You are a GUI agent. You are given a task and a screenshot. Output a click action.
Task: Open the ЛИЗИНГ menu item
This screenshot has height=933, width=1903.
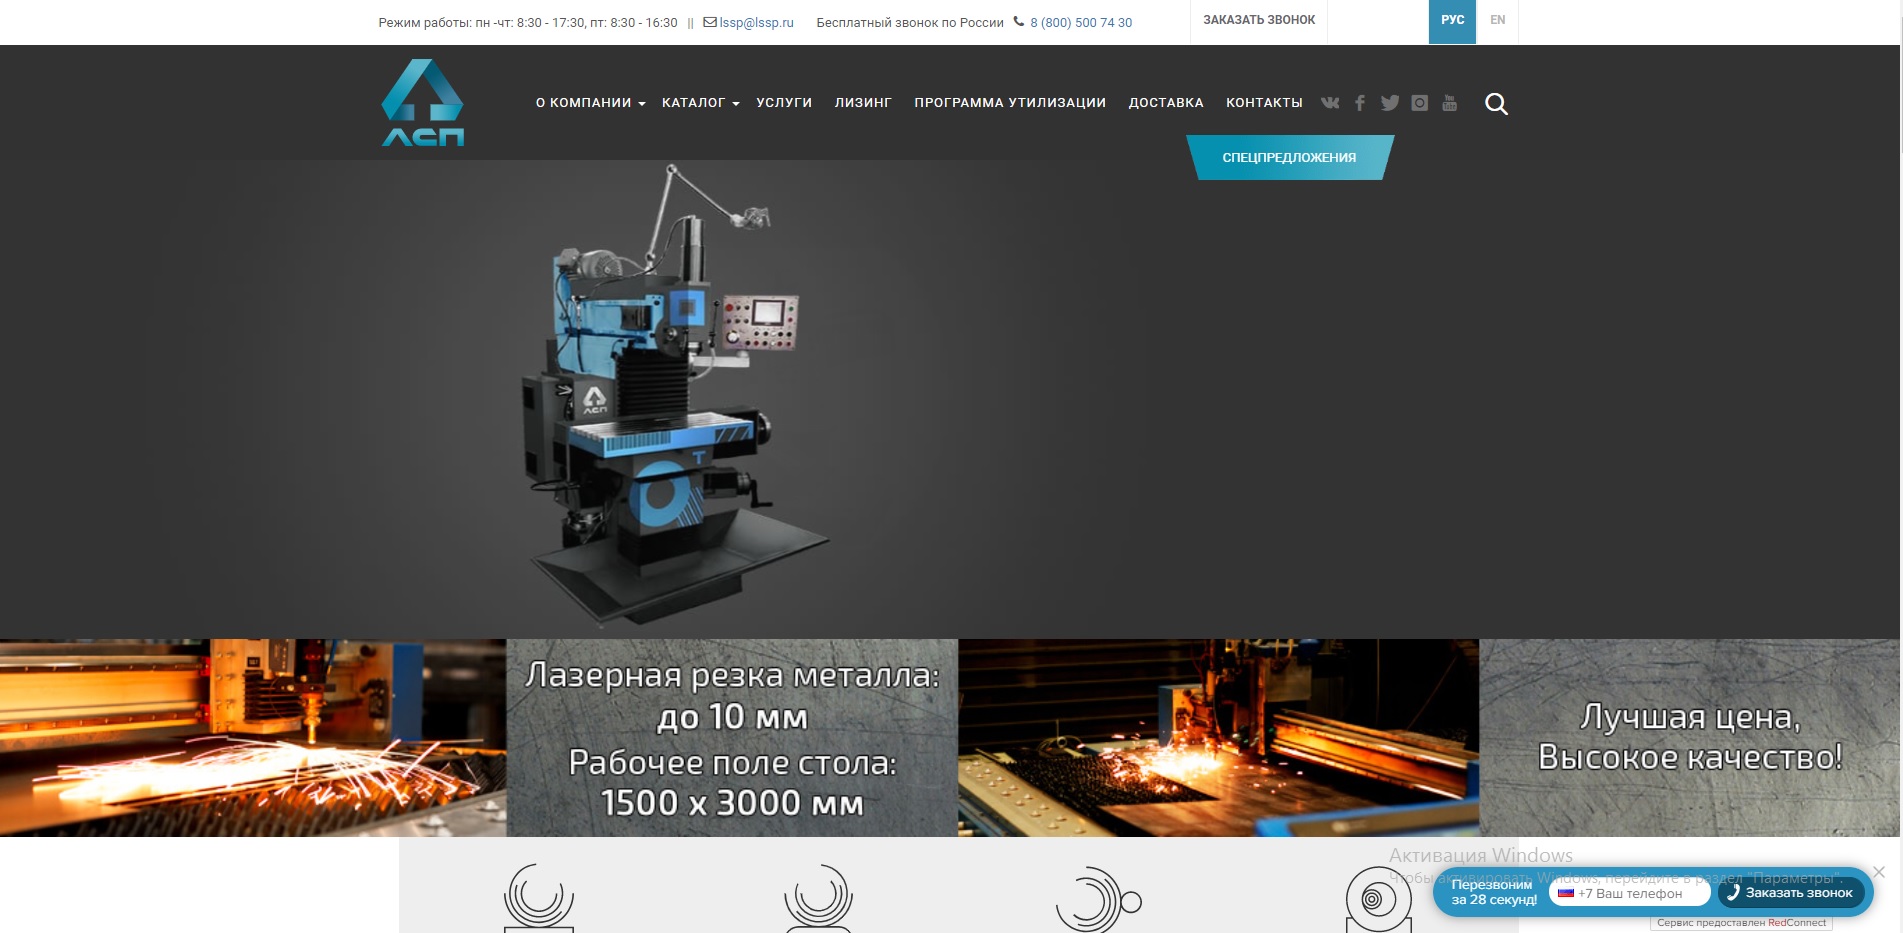point(863,103)
